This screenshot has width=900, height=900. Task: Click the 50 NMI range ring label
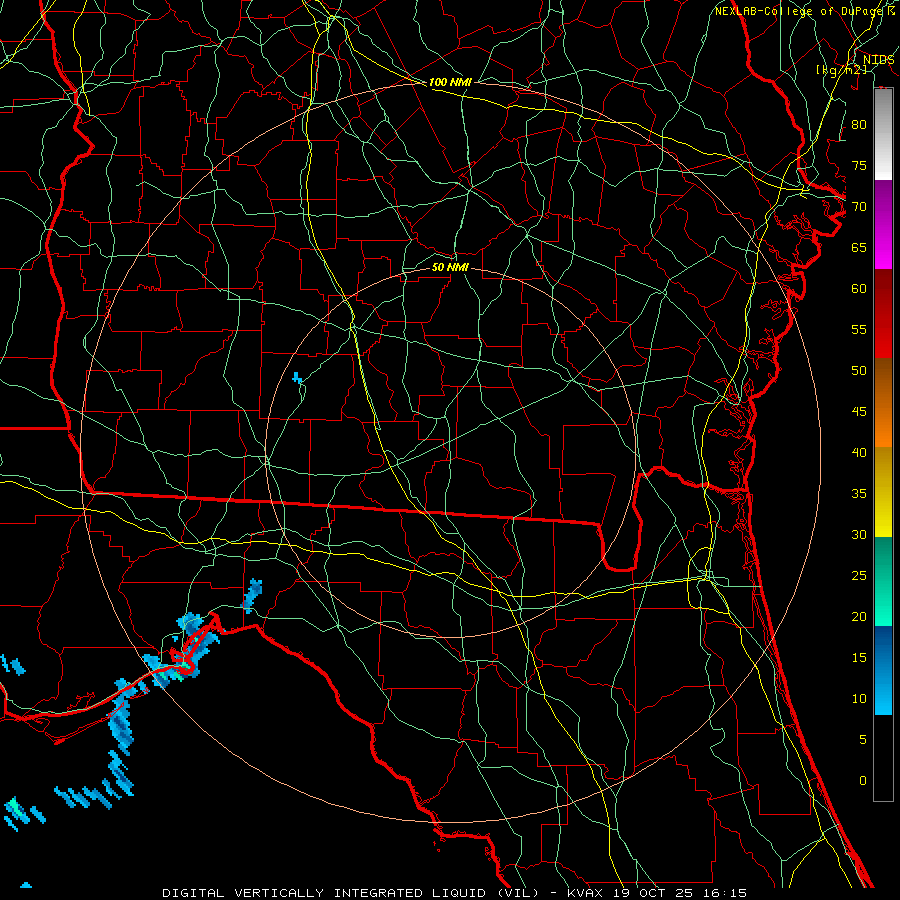450,267
